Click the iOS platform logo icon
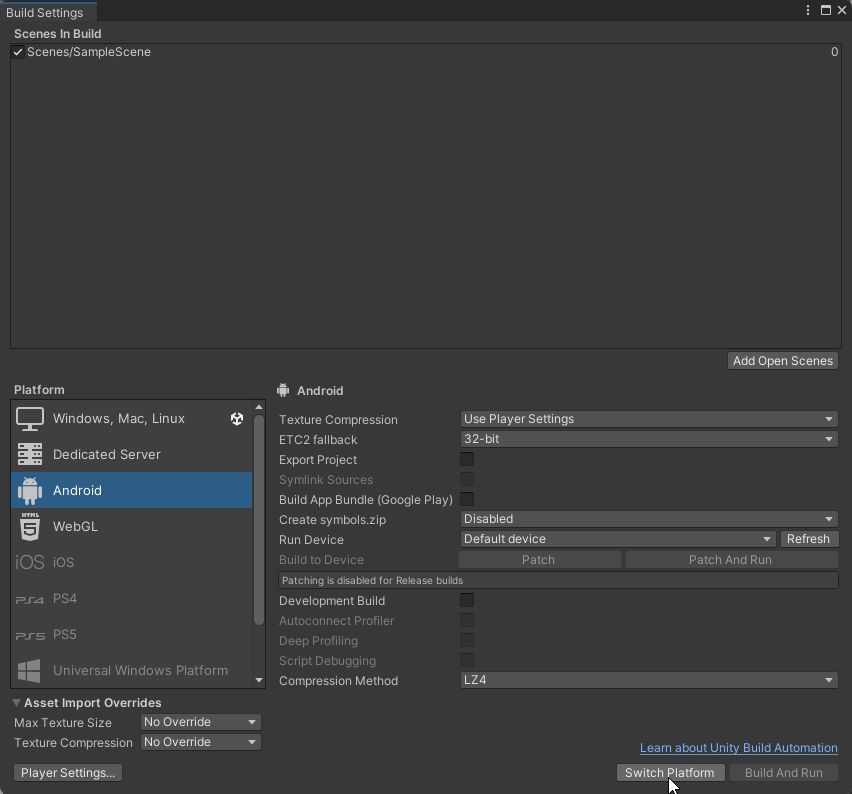This screenshot has width=852, height=794. 29,562
